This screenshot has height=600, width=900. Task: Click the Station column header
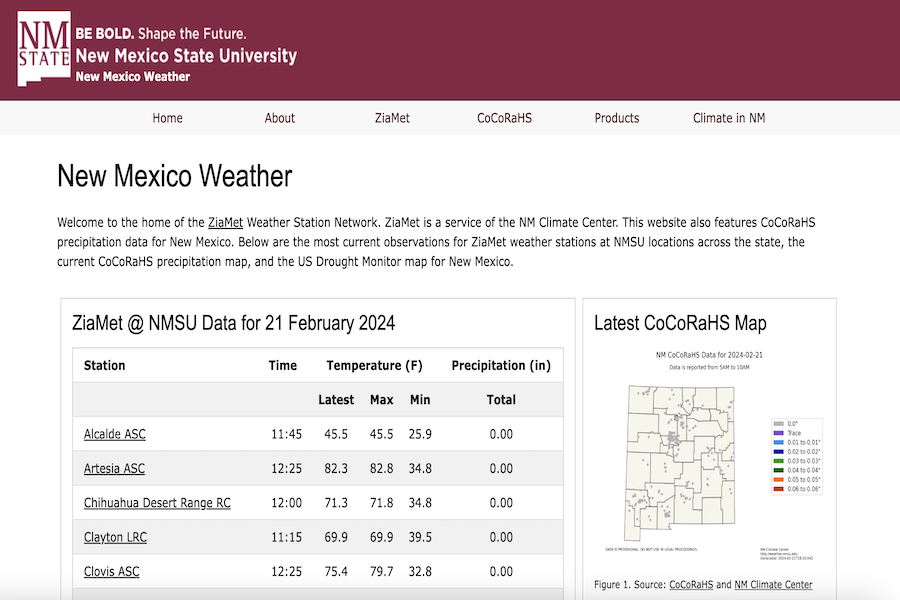tap(104, 366)
